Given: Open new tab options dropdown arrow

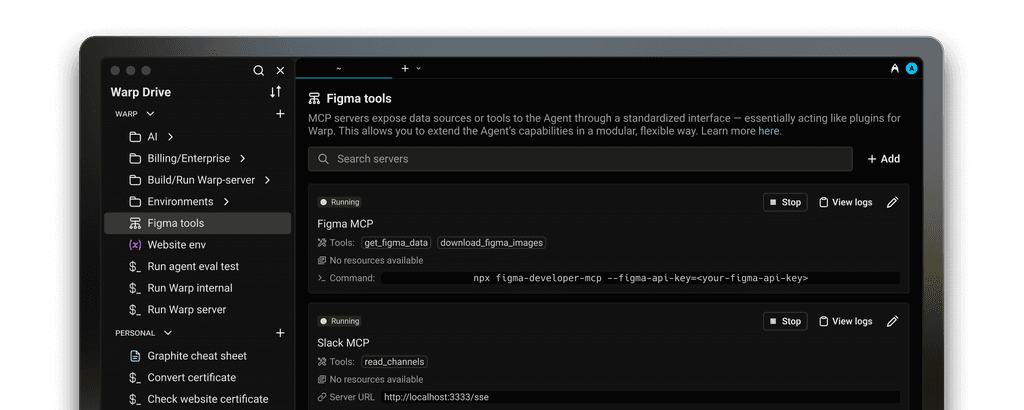Looking at the screenshot, I should [419, 68].
